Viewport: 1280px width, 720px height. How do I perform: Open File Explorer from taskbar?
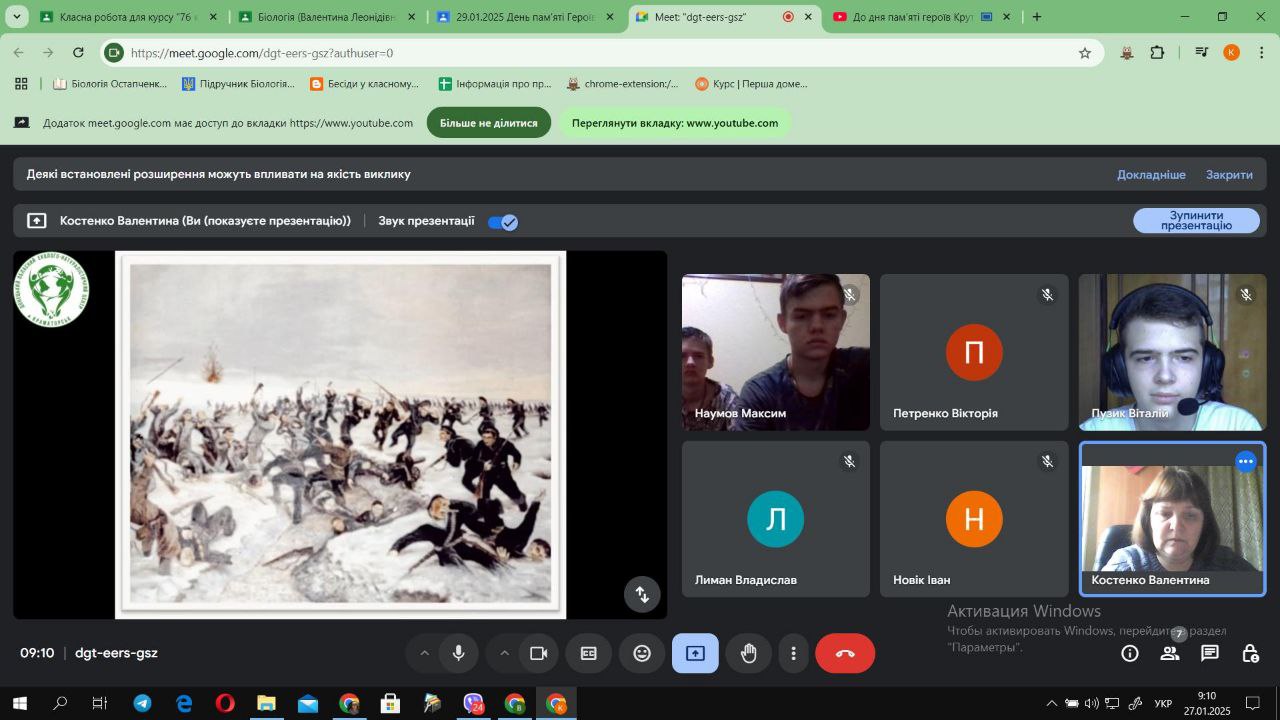(x=266, y=704)
